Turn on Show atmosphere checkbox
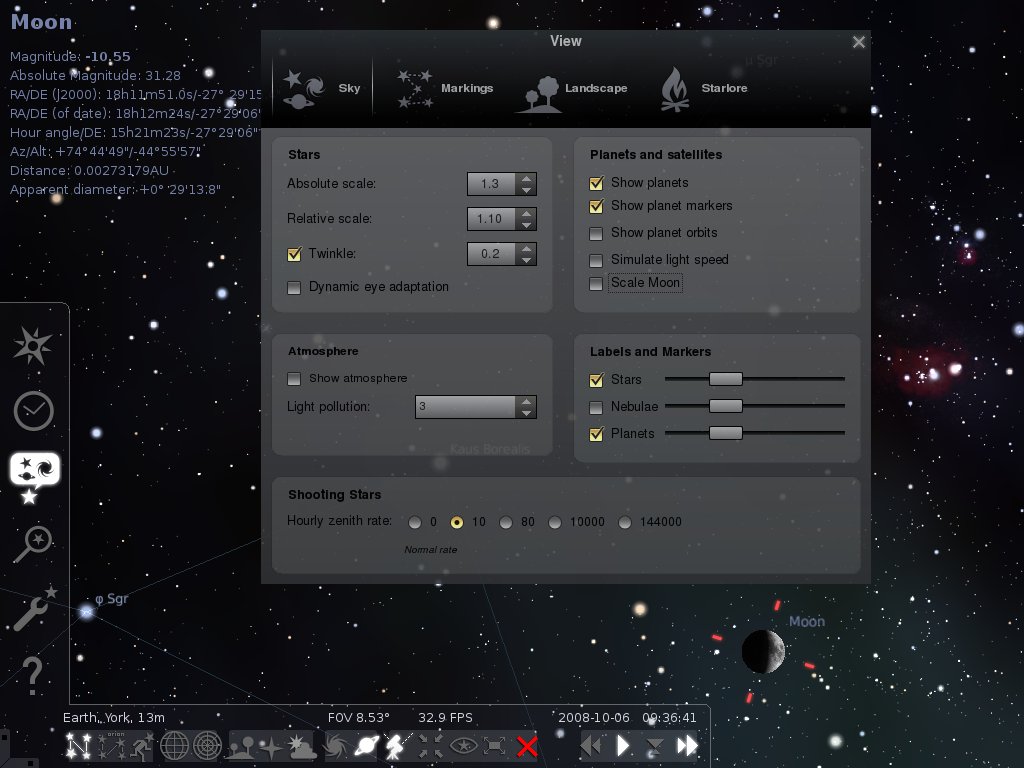This screenshot has height=768, width=1024. [294, 379]
